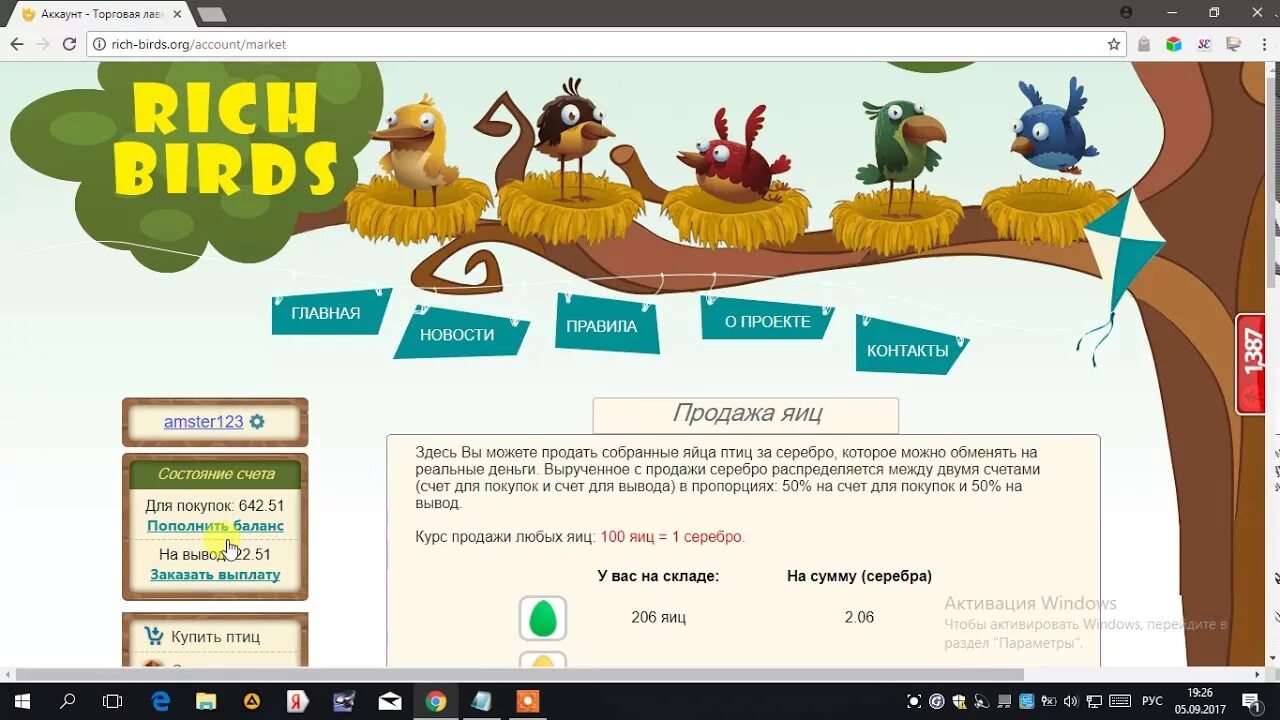This screenshot has width=1280, height=720.
Task: Click the 206 яиц stock value
Action: [x=658, y=618]
